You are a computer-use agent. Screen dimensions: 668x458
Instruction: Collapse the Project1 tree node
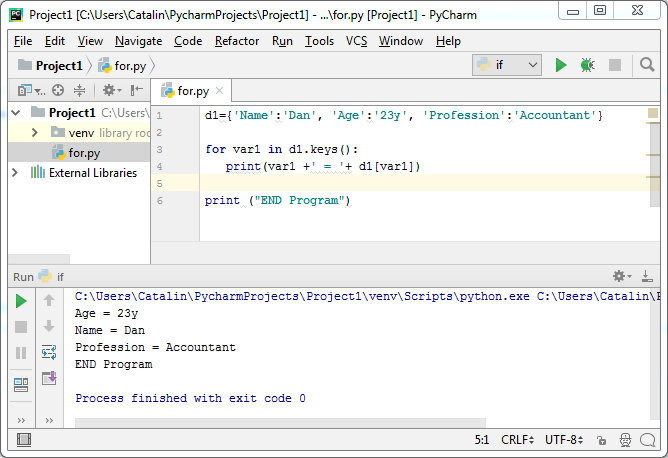pyautogui.click(x=16, y=113)
